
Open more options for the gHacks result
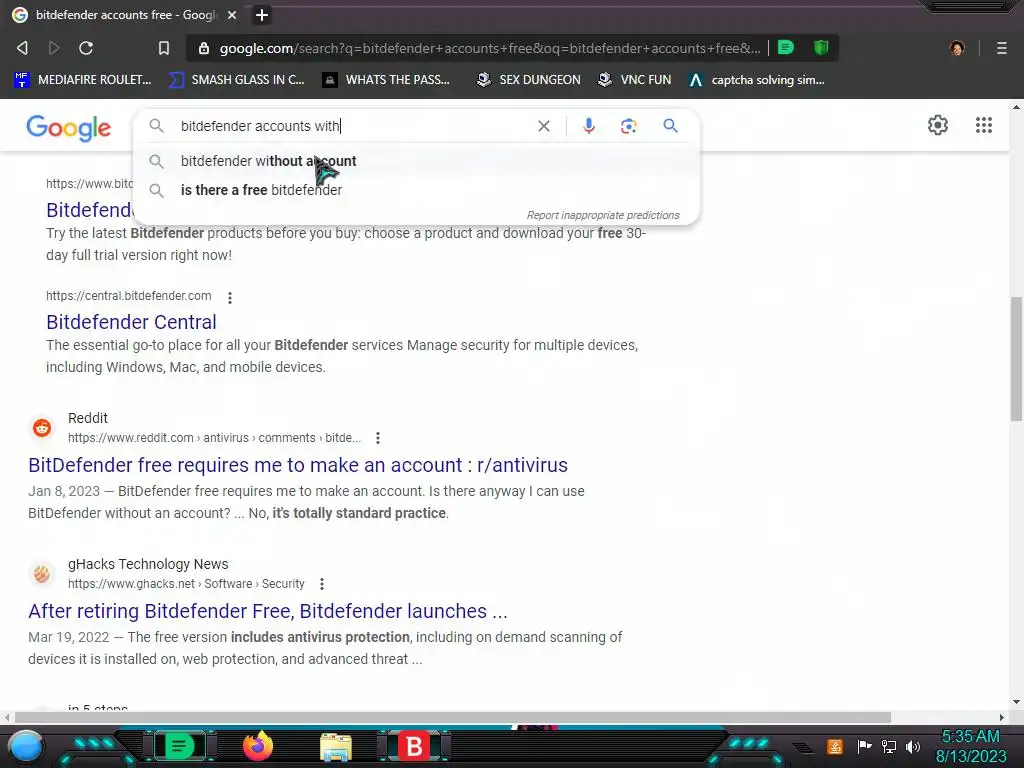pos(321,584)
